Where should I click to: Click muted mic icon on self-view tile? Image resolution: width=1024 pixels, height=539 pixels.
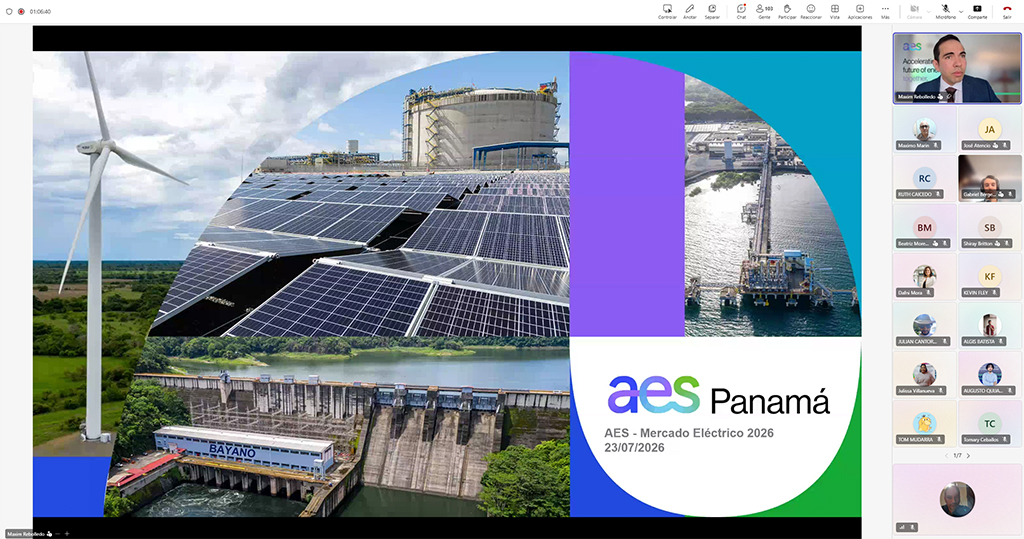[x=912, y=527]
